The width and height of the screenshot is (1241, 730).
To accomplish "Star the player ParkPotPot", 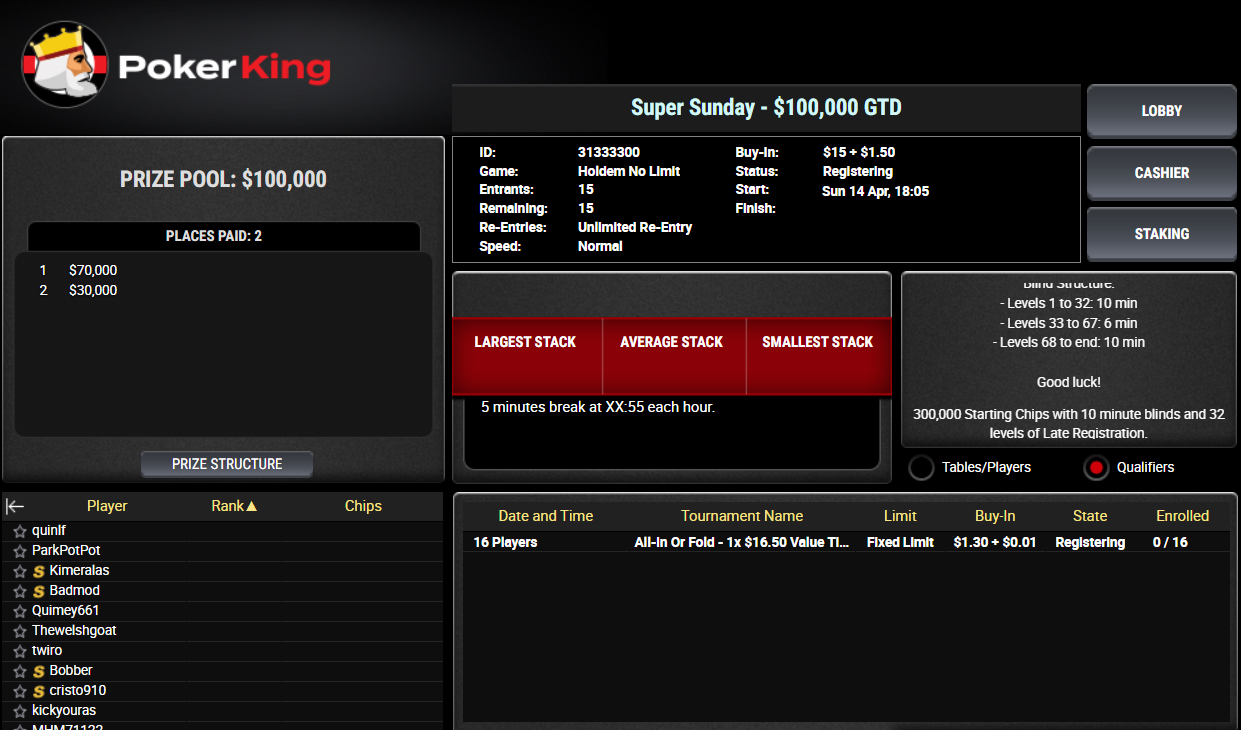I will click(19, 551).
